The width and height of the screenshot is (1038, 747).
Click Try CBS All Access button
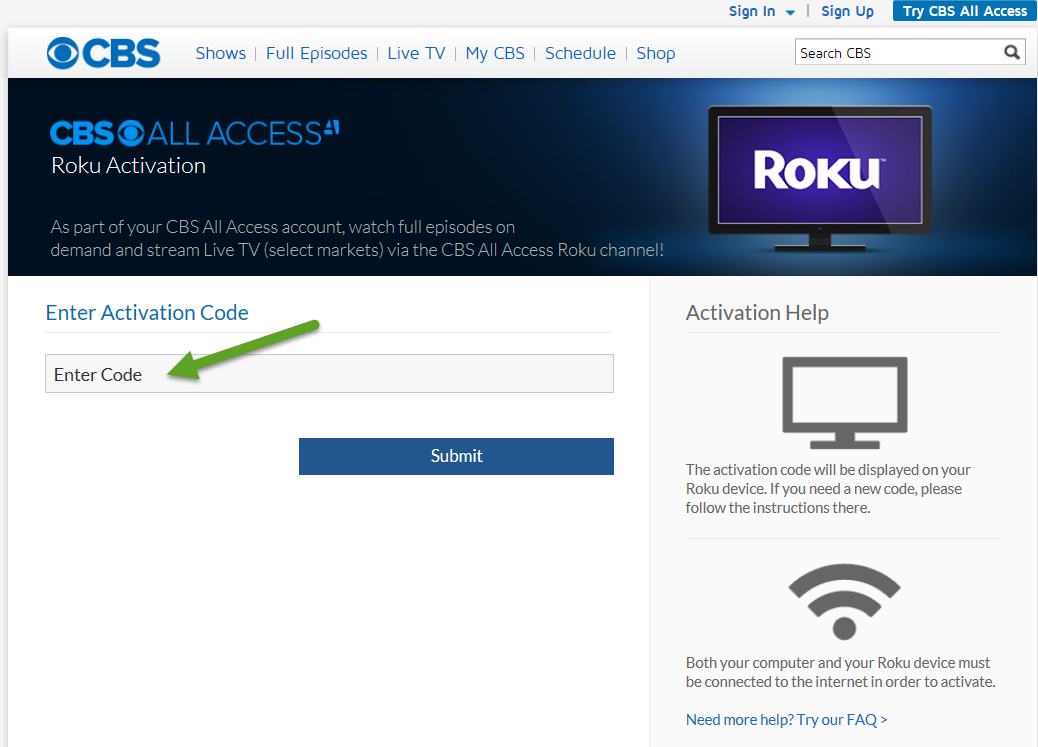tap(965, 11)
